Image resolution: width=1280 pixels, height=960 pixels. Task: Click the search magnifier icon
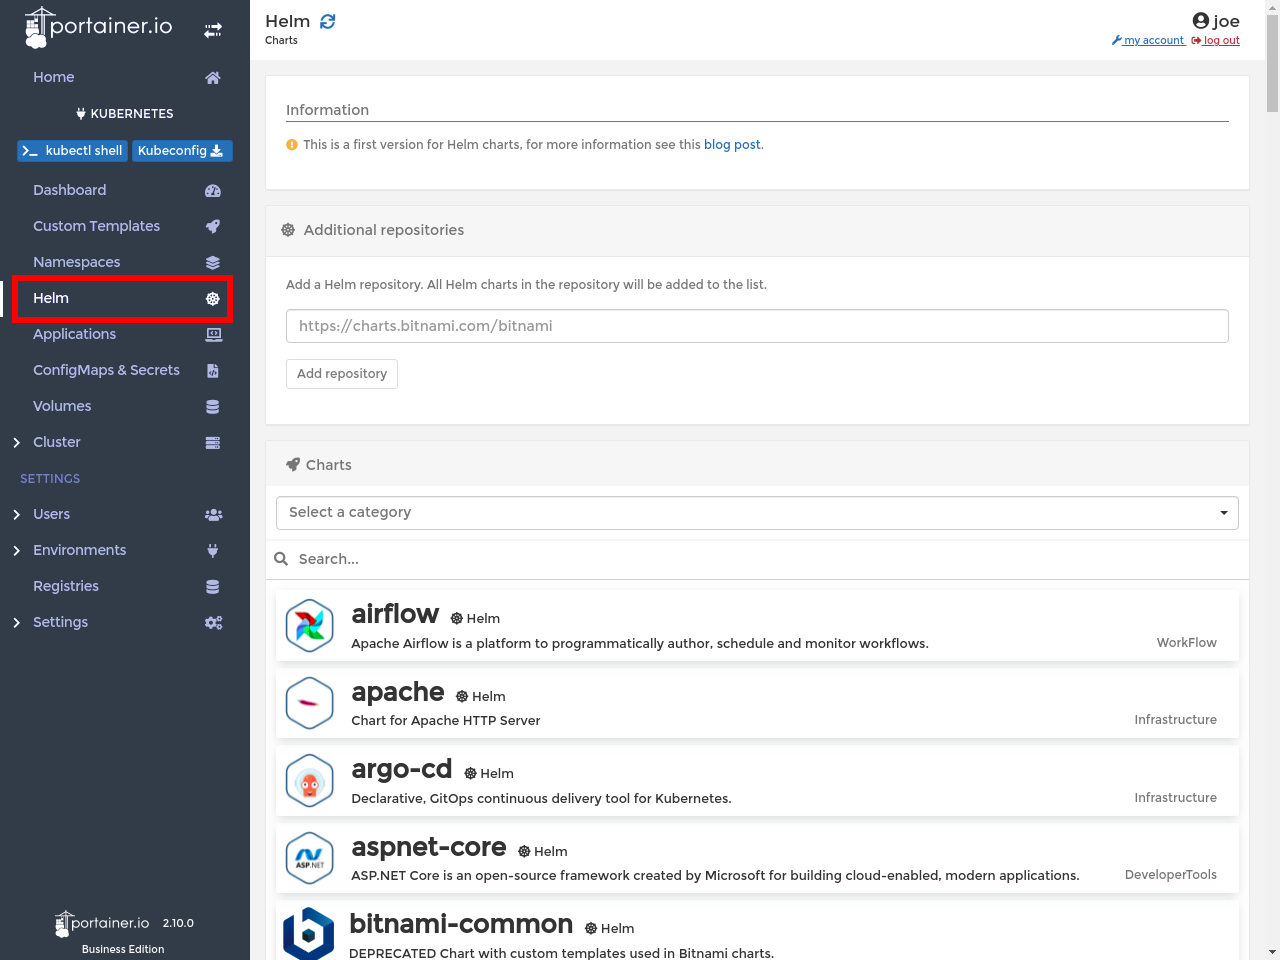(x=282, y=559)
